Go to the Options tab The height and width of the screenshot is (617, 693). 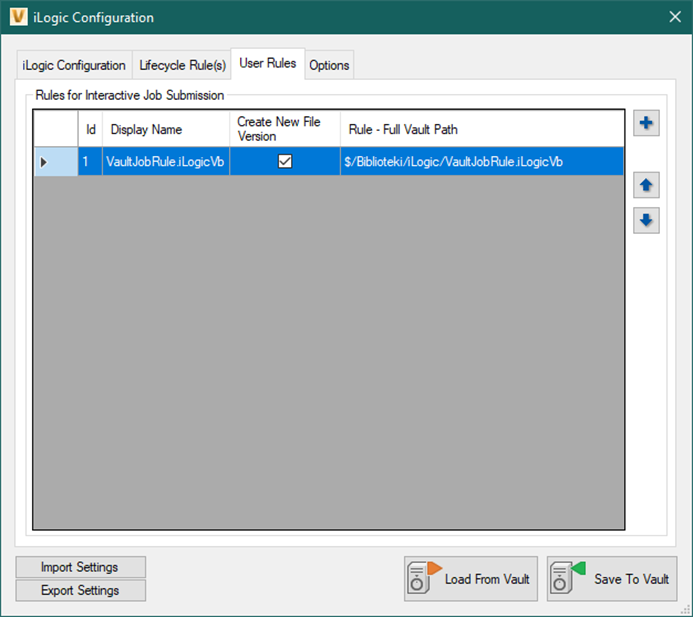tap(329, 65)
